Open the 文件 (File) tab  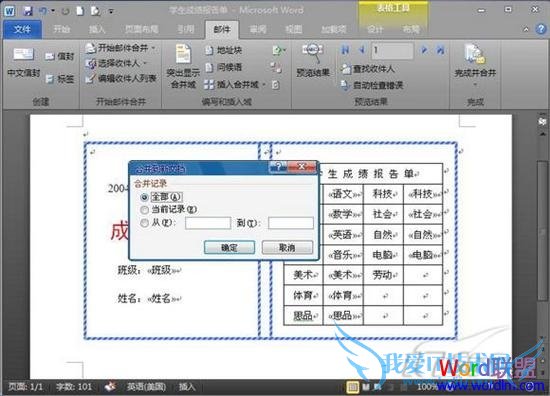pyautogui.click(x=22, y=29)
